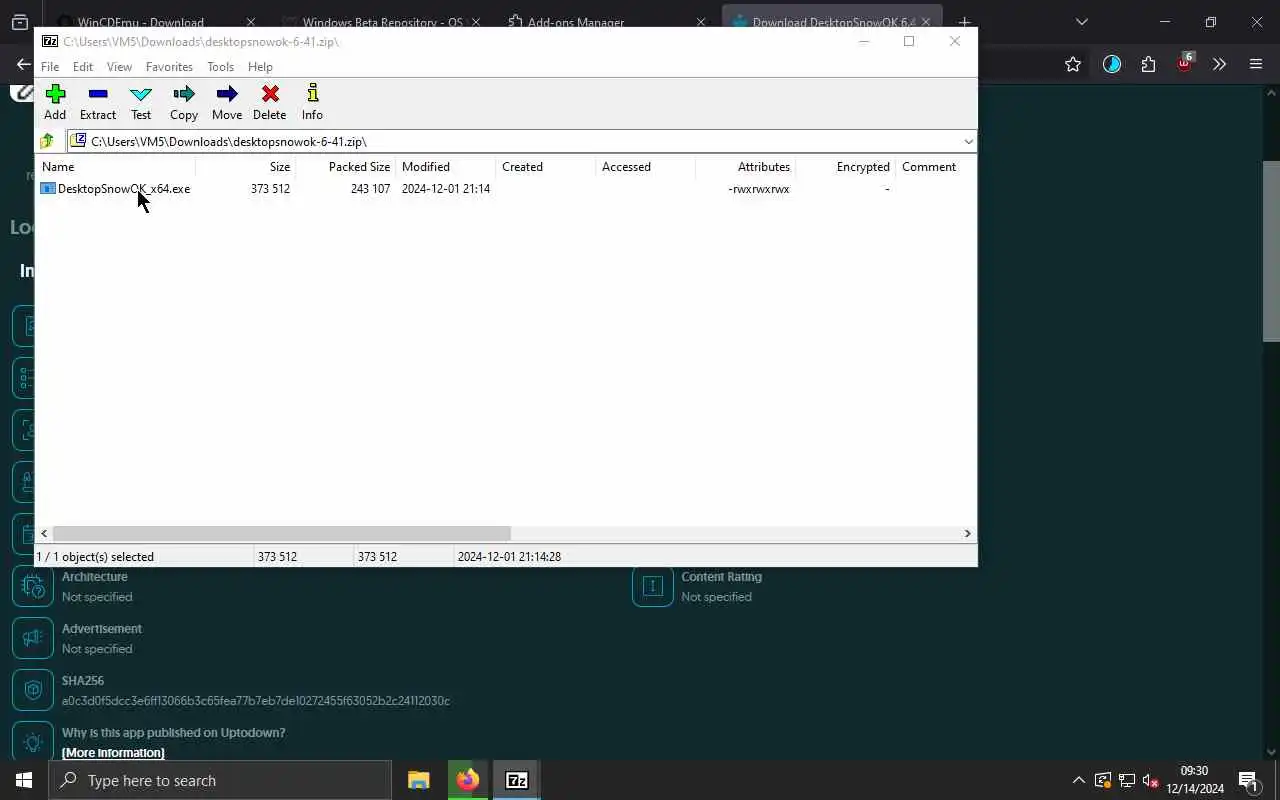Open the Edit menu

(x=83, y=67)
